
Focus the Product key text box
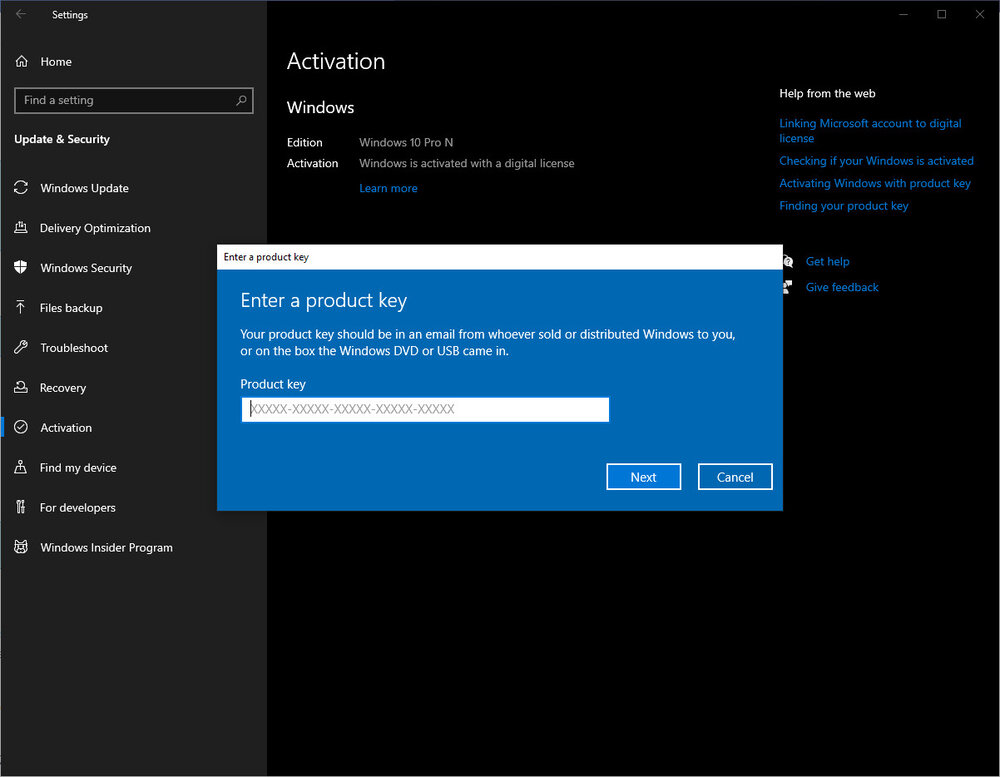click(x=425, y=410)
